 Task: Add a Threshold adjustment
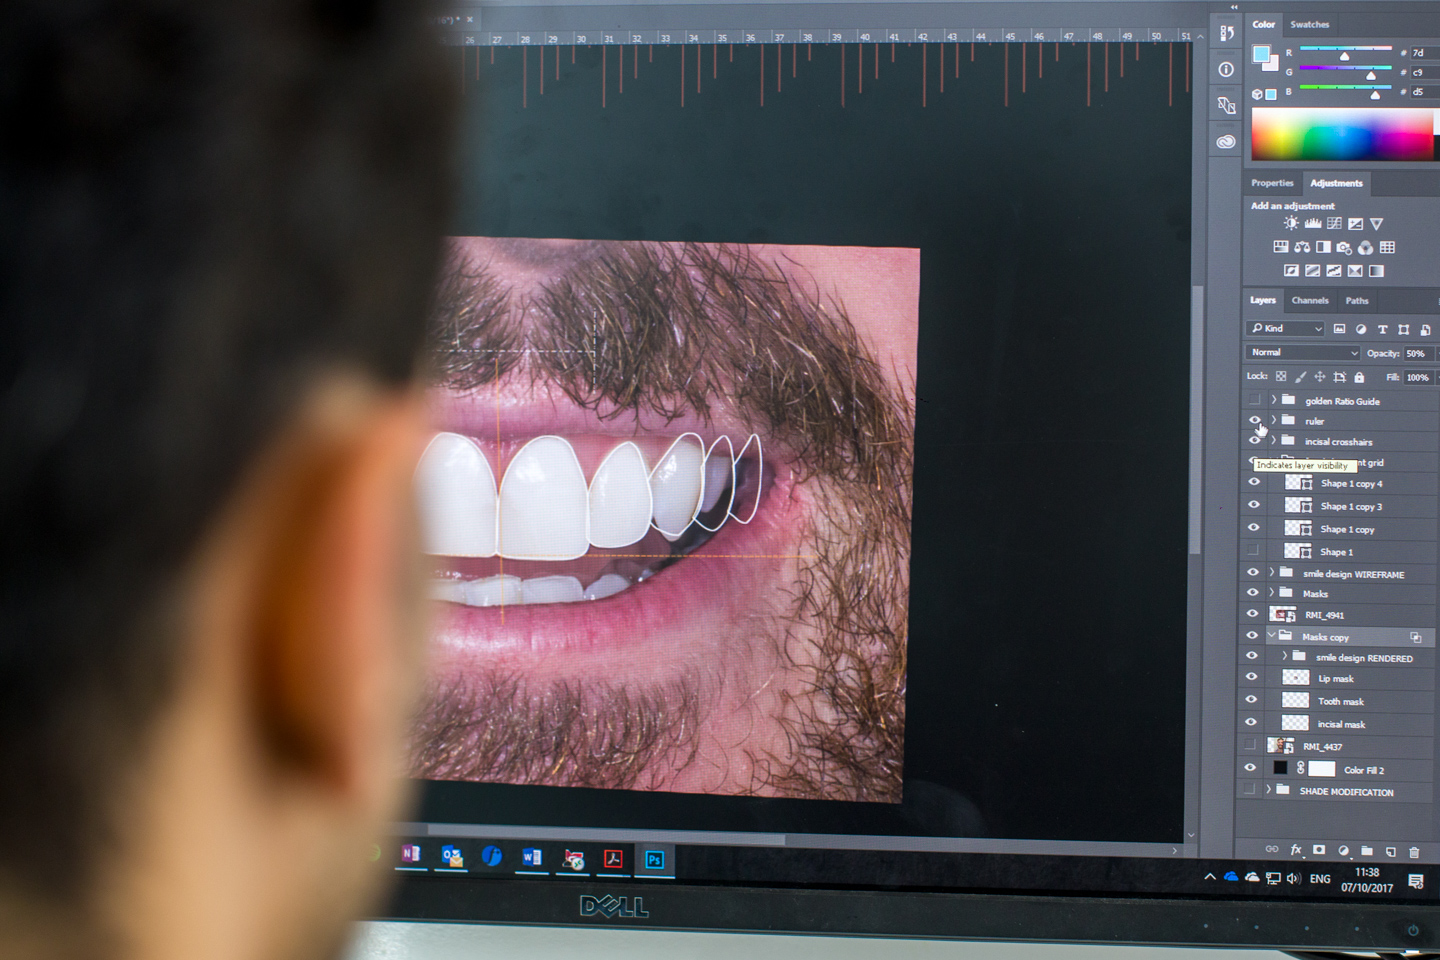tap(1333, 271)
